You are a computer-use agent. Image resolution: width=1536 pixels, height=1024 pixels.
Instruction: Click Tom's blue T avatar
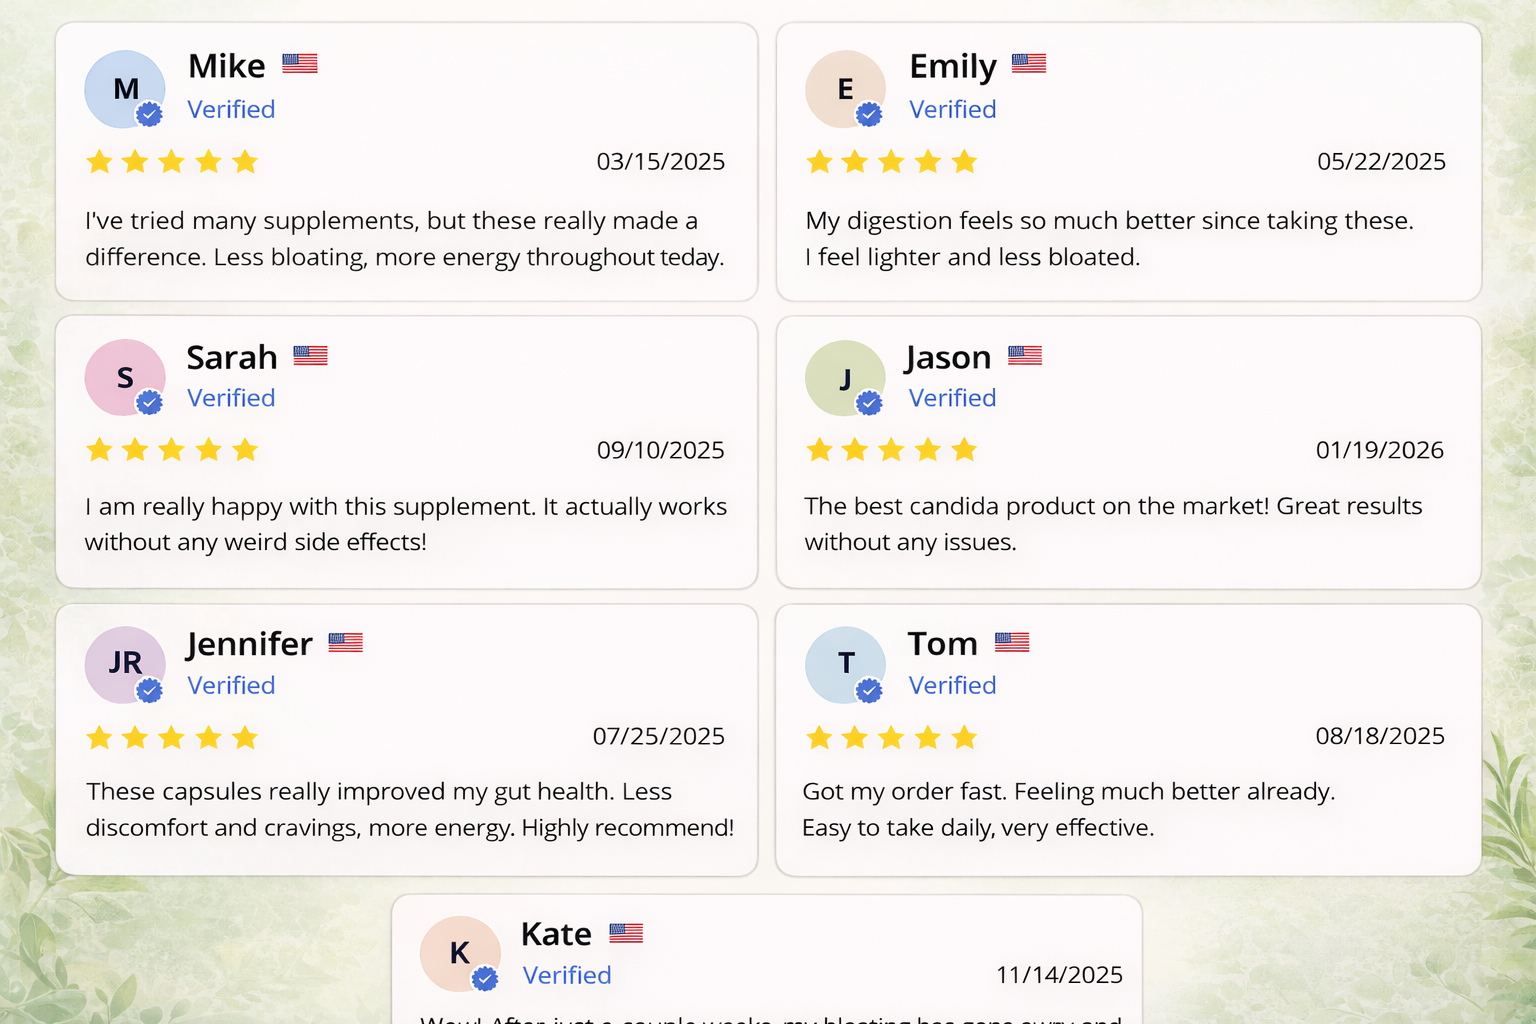click(845, 664)
